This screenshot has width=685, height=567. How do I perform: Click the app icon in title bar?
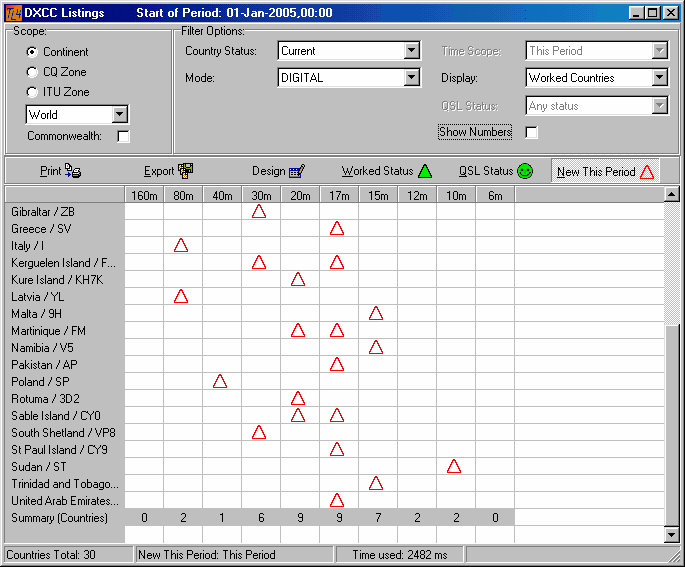(x=13, y=13)
